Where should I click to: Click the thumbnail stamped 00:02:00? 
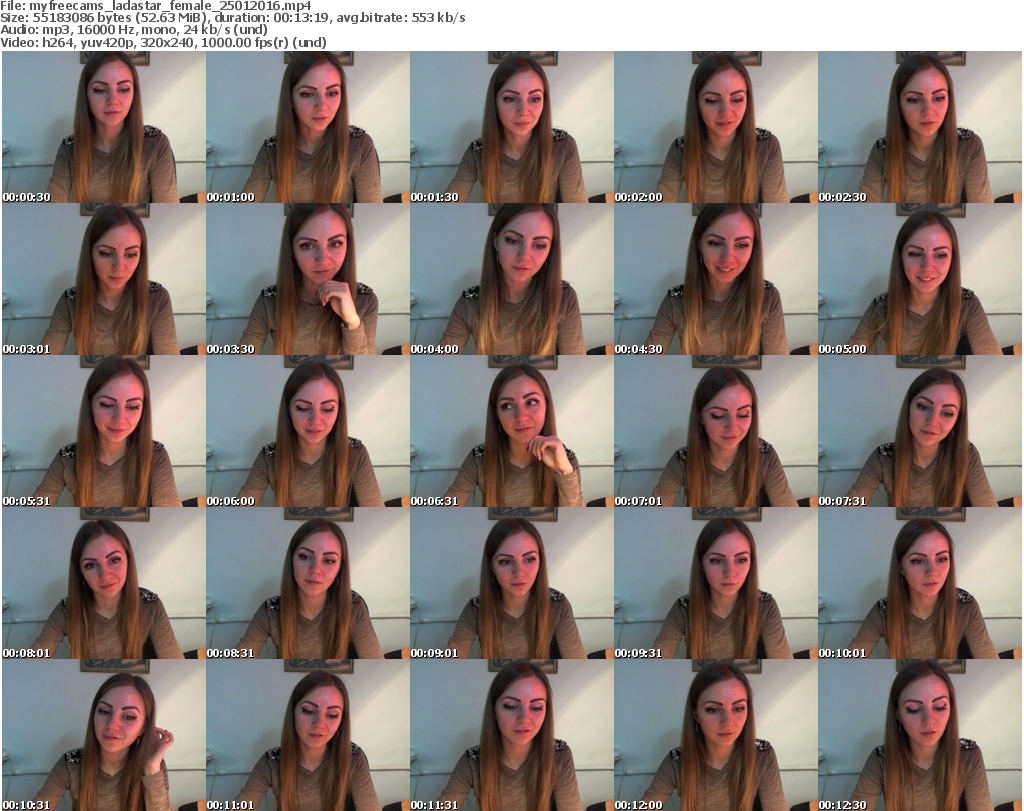(716, 127)
